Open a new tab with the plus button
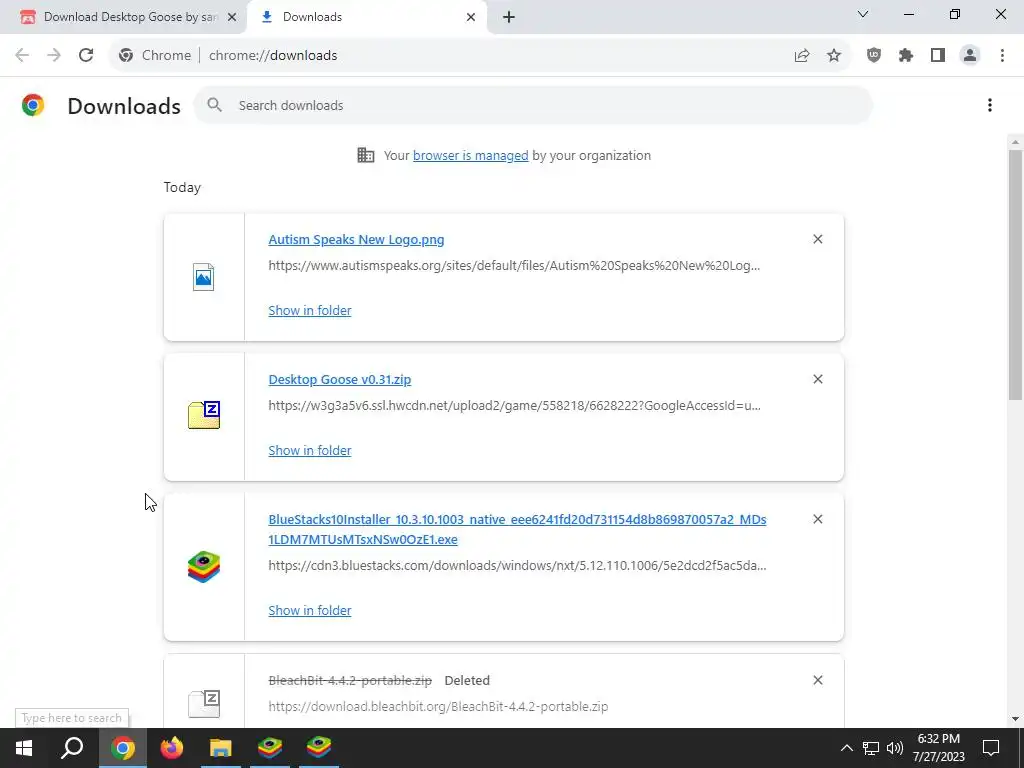This screenshot has height=768, width=1024. [509, 17]
